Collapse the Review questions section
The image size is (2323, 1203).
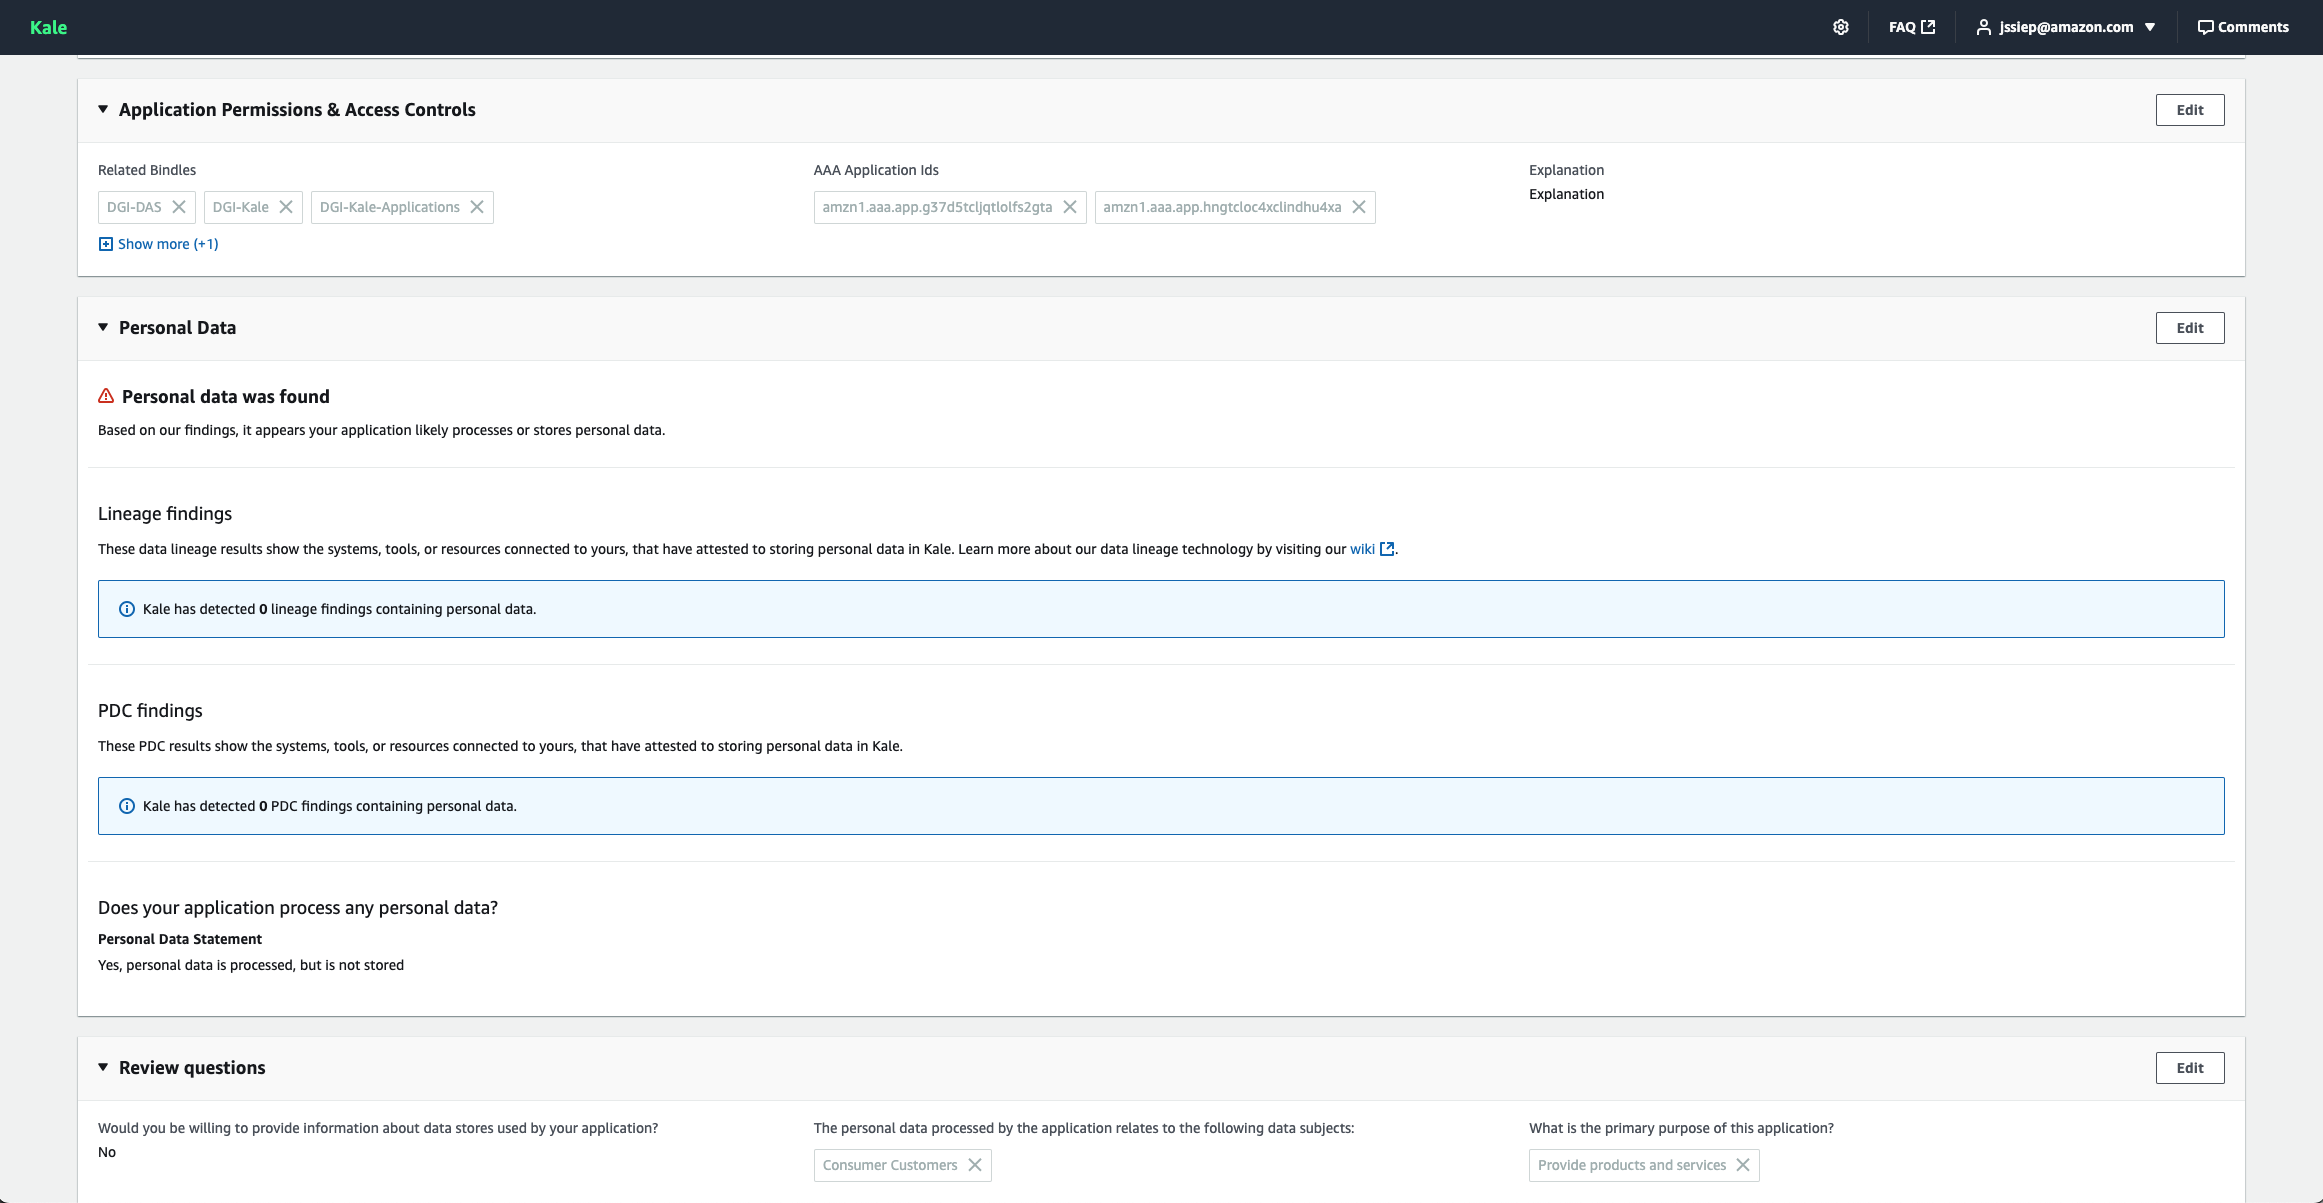103,1067
